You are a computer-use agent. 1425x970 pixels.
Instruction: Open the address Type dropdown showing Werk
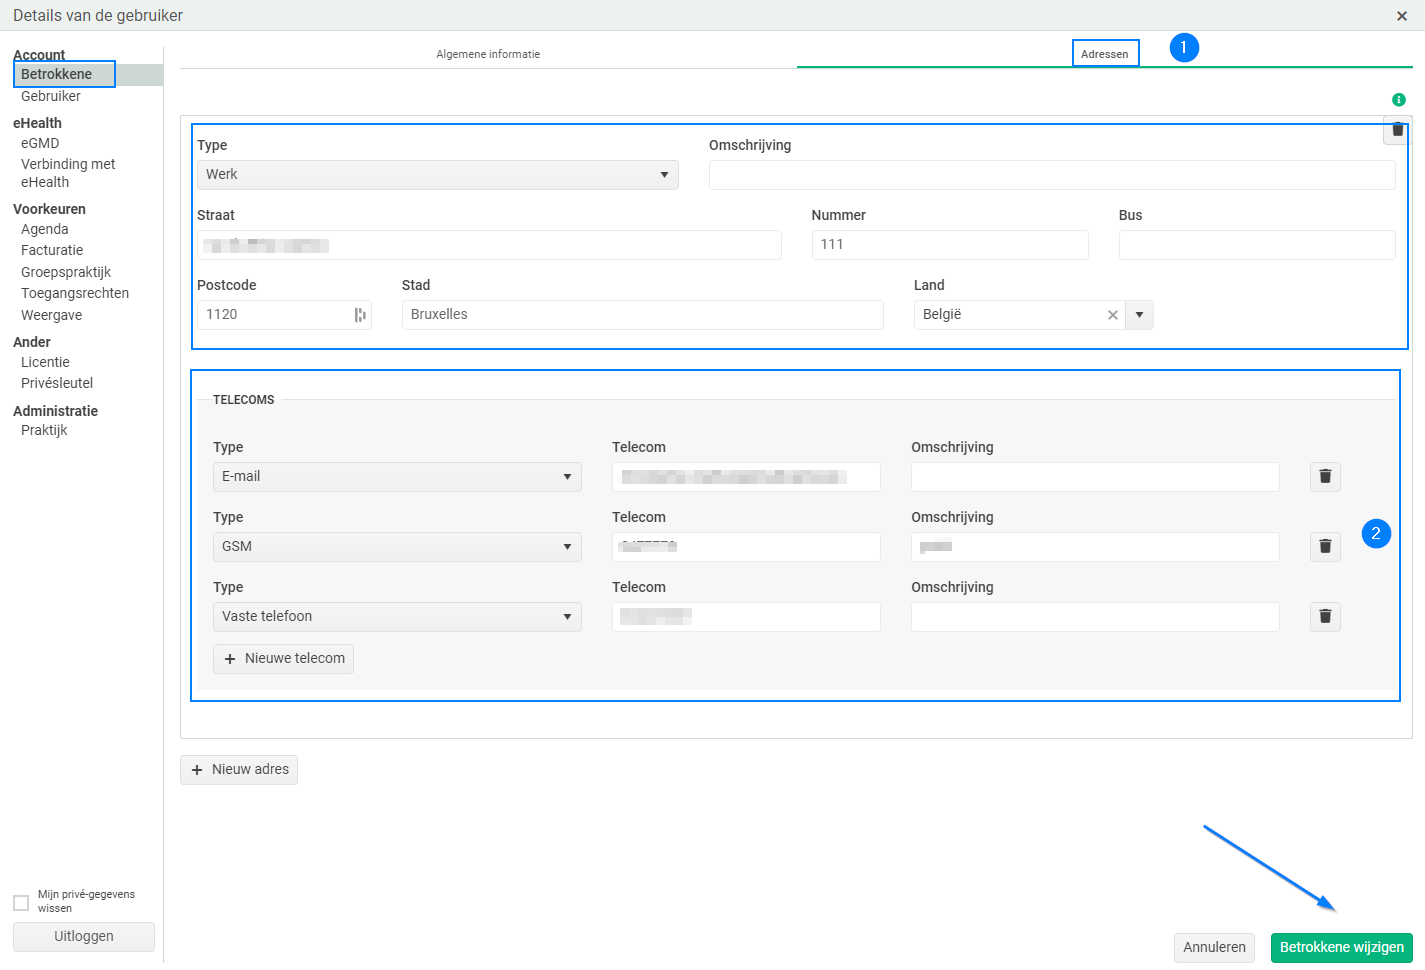click(x=437, y=175)
